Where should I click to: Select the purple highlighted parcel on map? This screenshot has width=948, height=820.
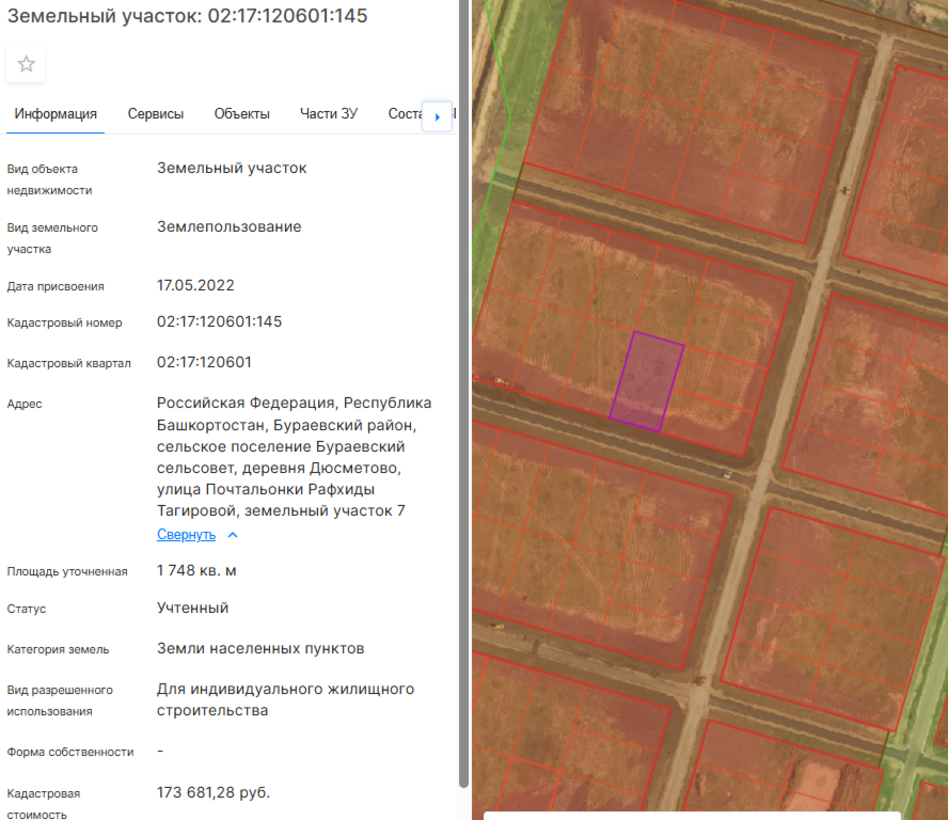click(647, 382)
